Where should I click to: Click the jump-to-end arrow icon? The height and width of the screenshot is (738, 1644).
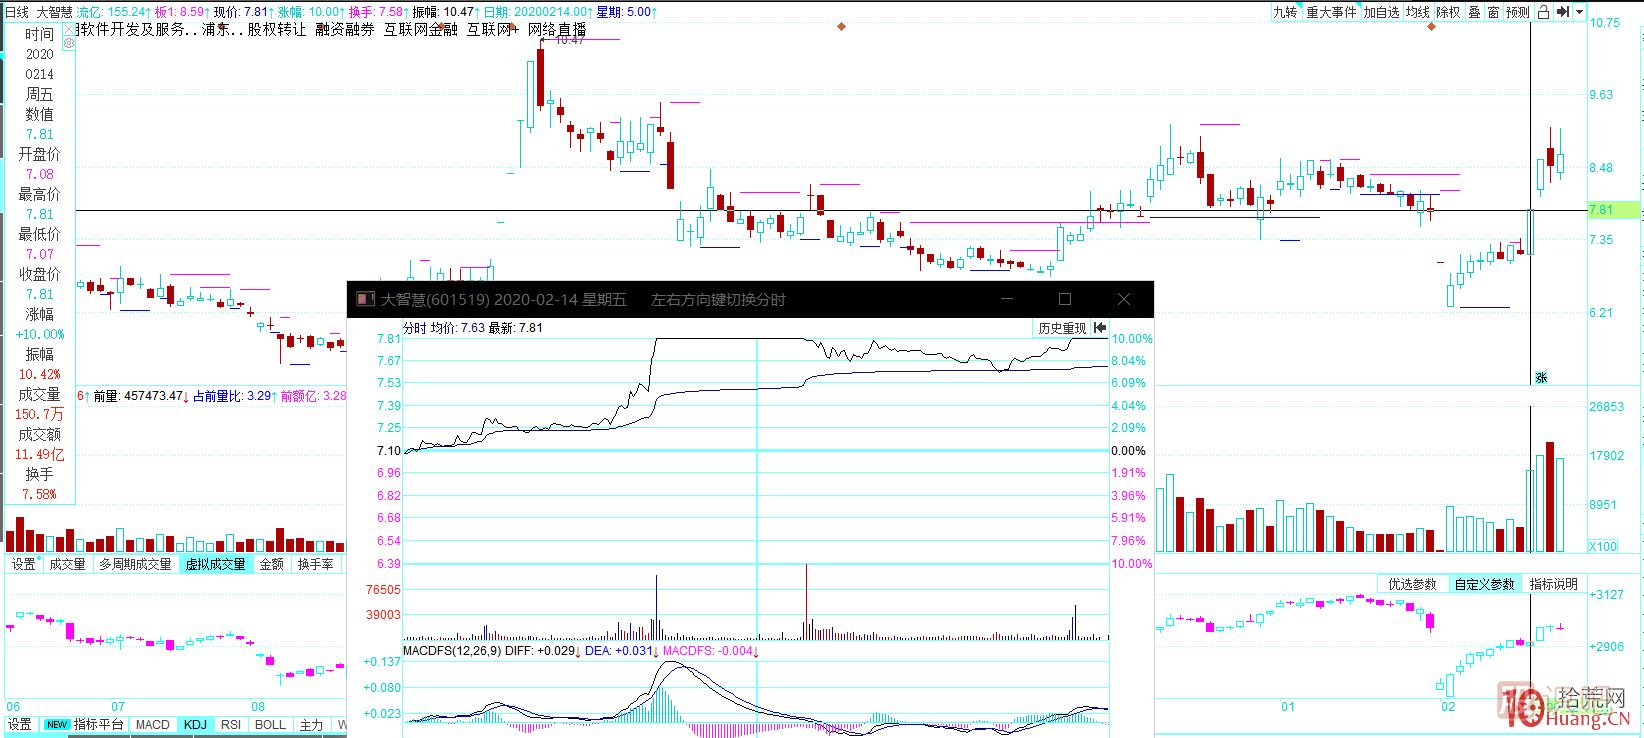(x=1562, y=12)
